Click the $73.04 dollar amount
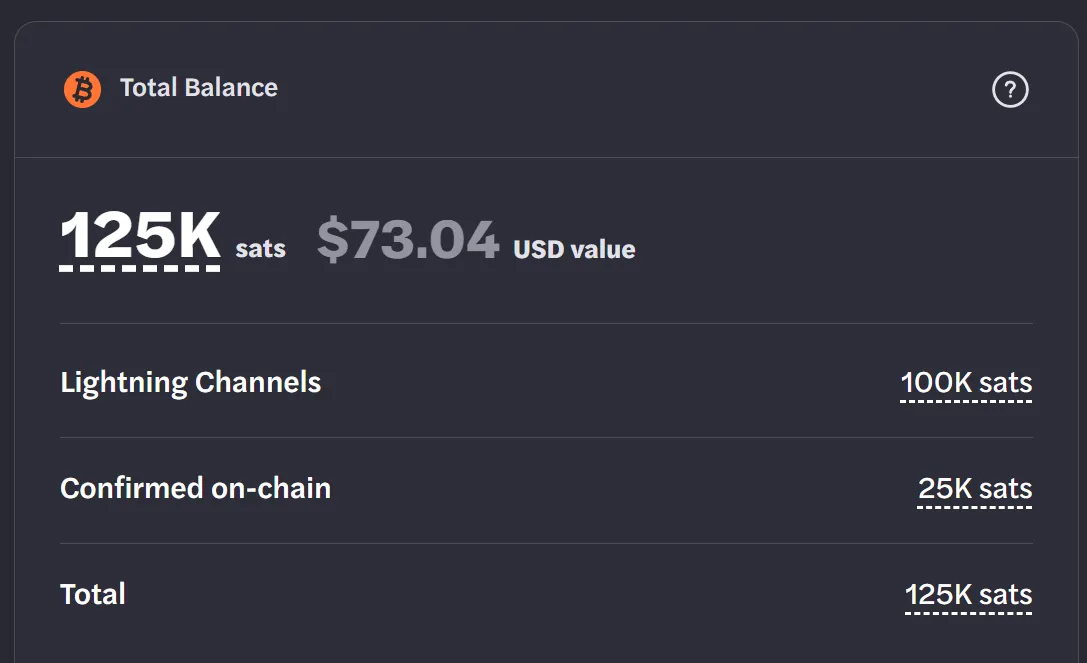1087x663 pixels. [408, 239]
